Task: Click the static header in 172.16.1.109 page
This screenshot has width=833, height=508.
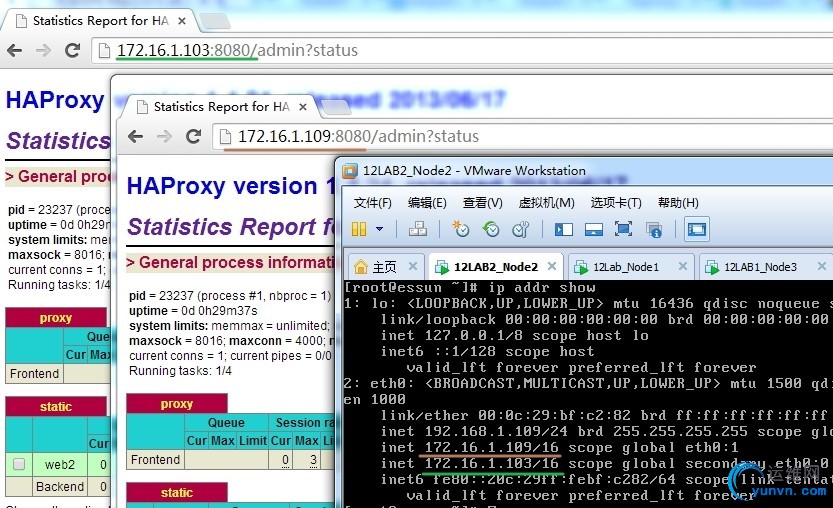Action: pos(176,493)
